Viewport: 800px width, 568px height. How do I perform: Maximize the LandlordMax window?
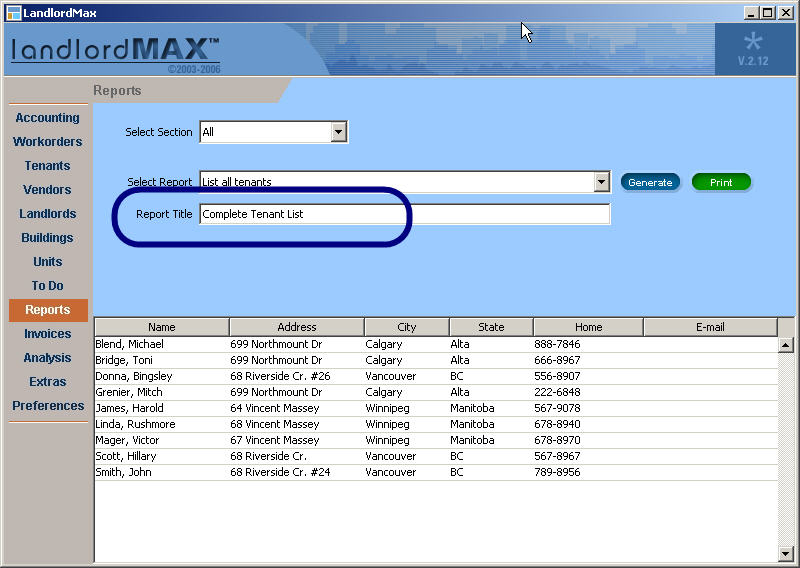click(x=767, y=13)
